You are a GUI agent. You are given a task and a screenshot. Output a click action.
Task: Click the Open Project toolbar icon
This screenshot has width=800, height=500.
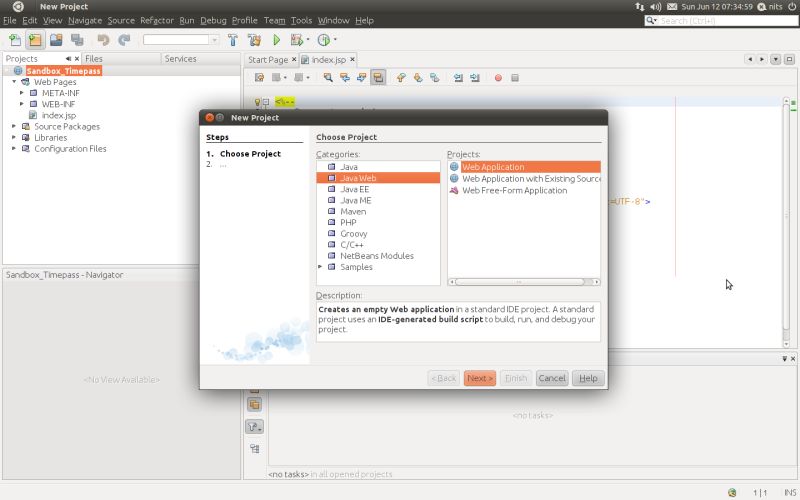tap(56, 40)
